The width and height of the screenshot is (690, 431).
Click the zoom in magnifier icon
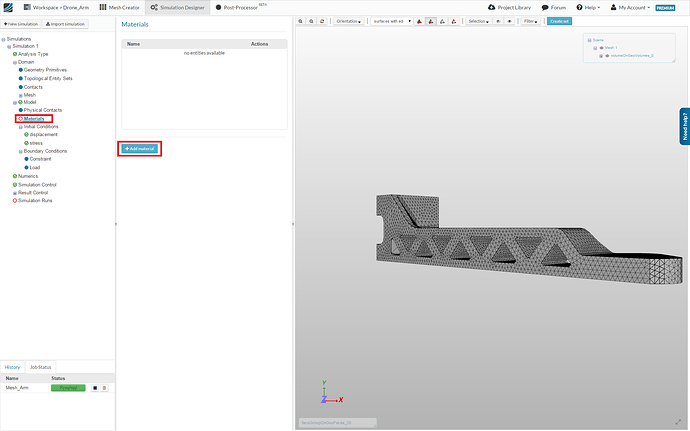click(302, 21)
